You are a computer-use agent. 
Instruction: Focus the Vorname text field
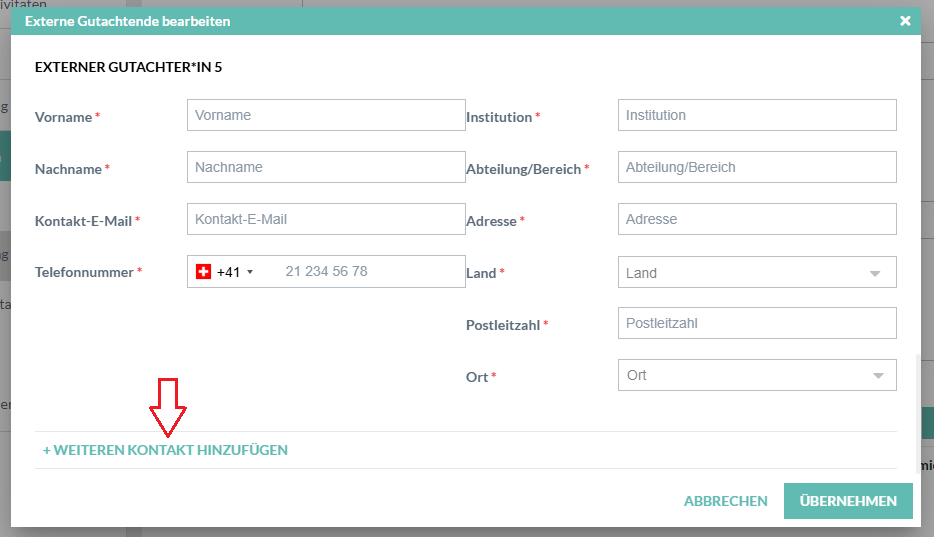coord(326,116)
